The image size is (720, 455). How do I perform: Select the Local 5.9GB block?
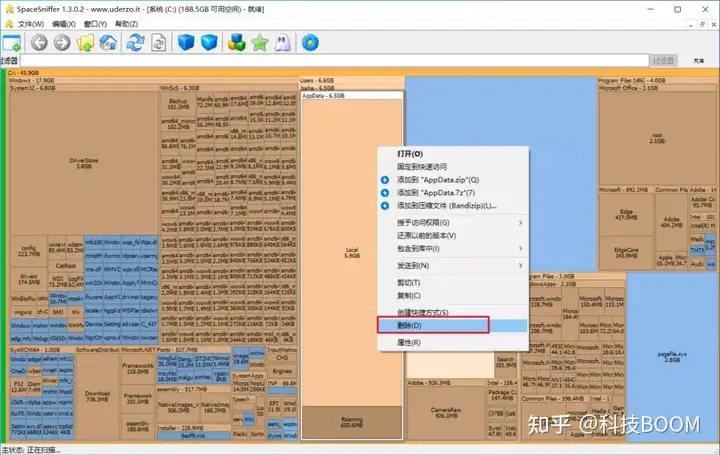point(352,253)
